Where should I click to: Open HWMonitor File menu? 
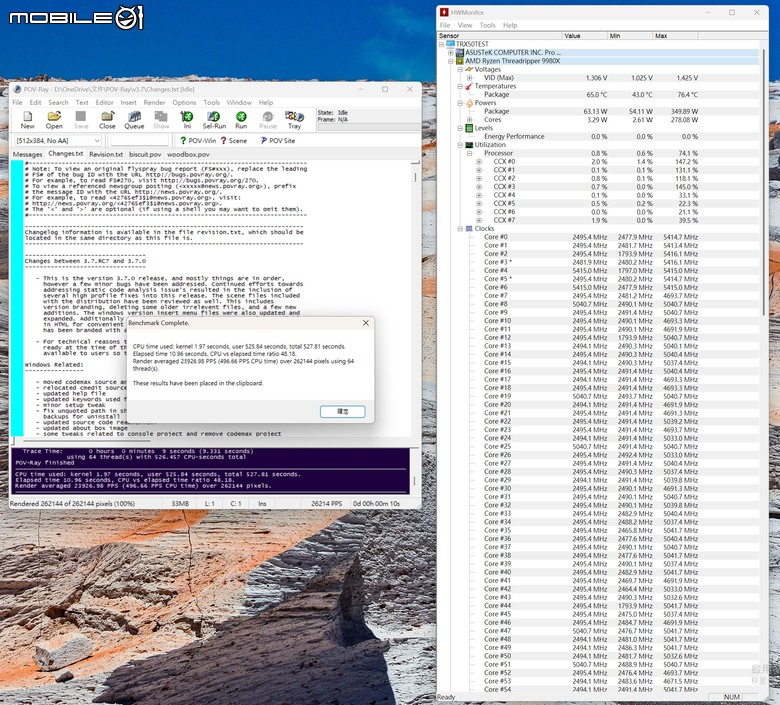tap(445, 25)
